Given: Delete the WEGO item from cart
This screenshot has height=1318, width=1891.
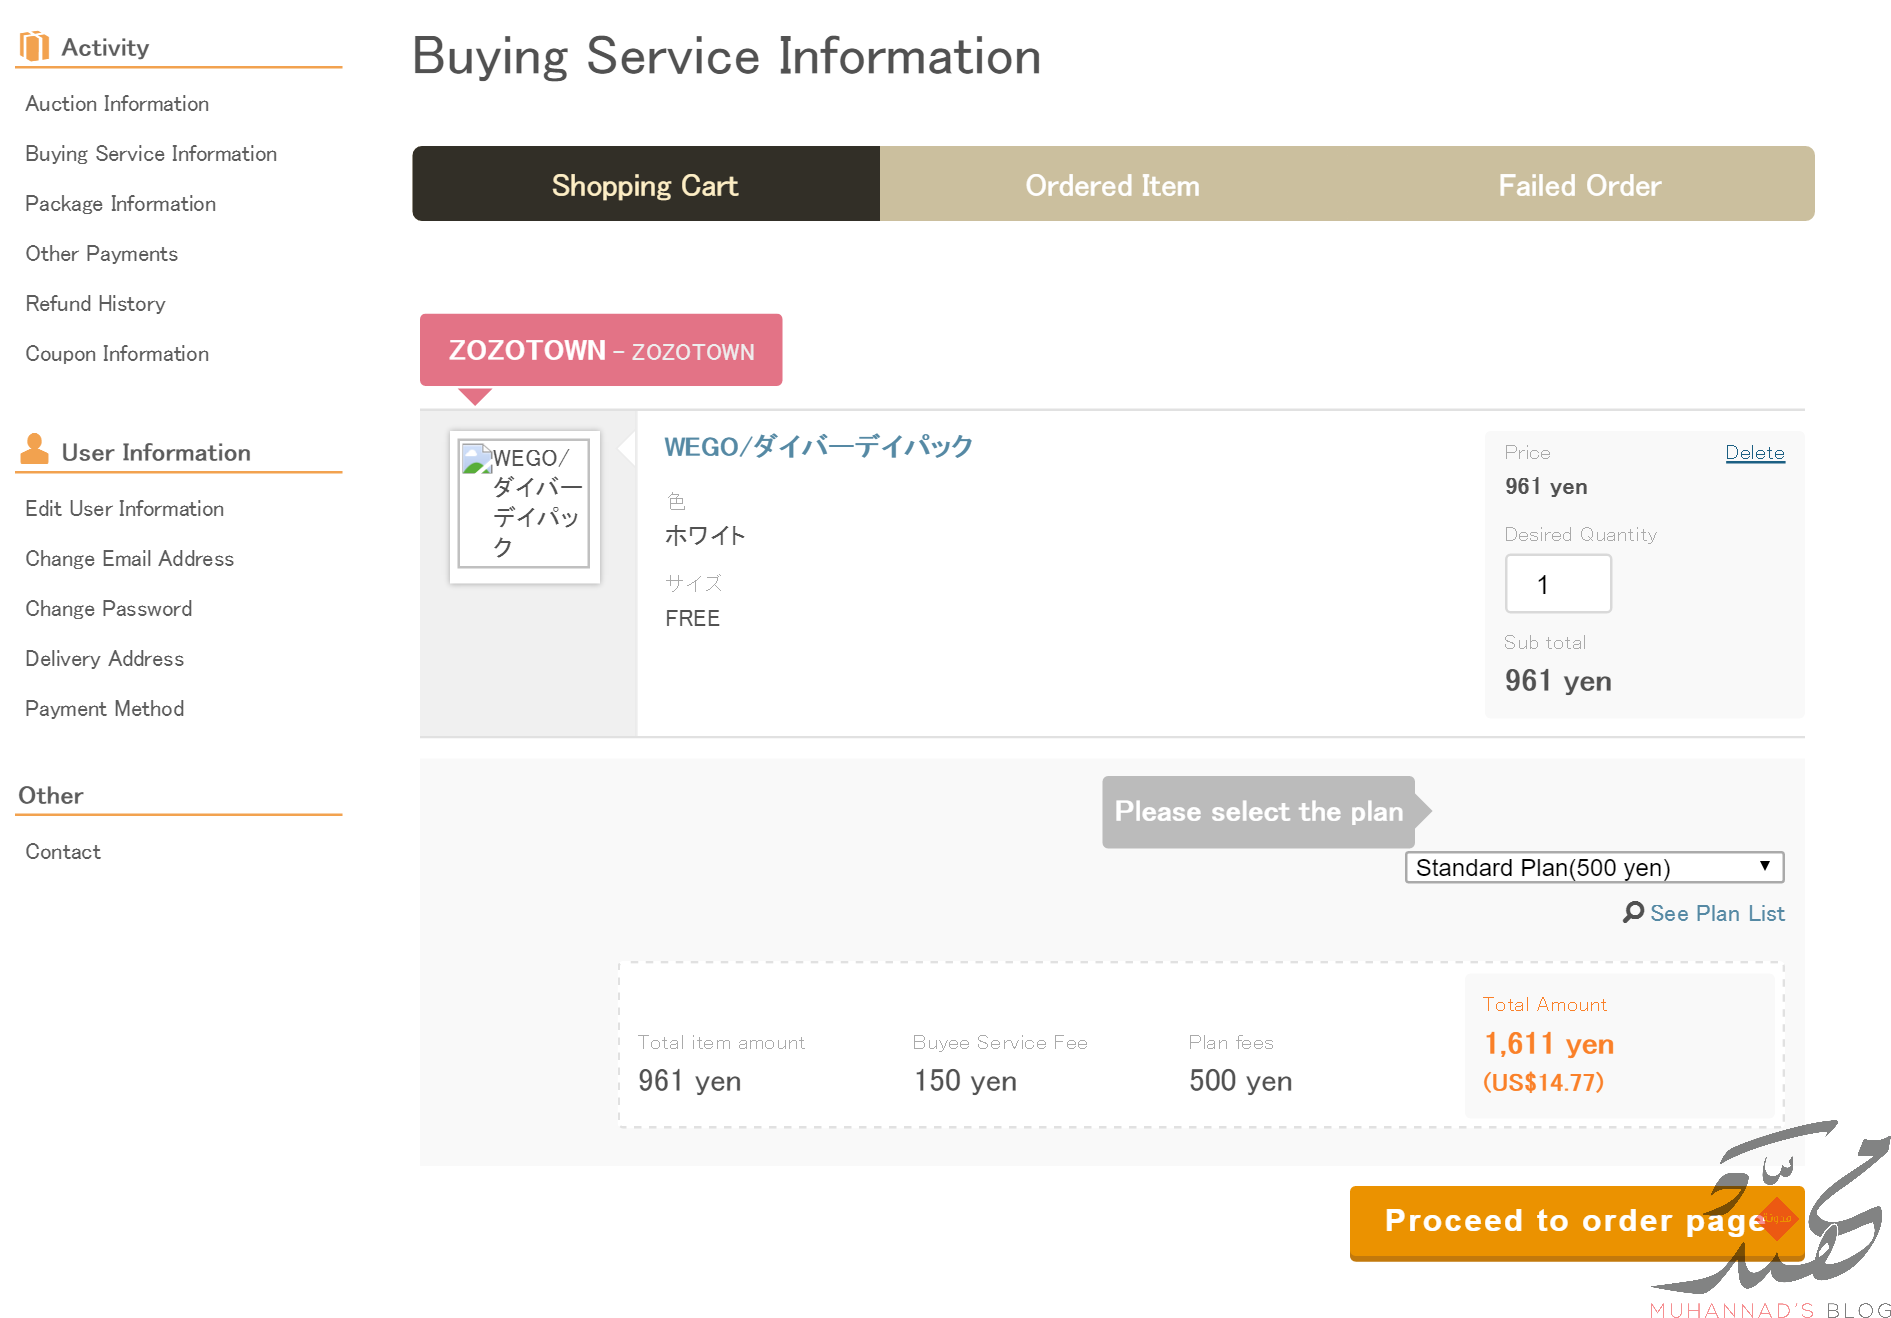Looking at the screenshot, I should click(x=1754, y=452).
